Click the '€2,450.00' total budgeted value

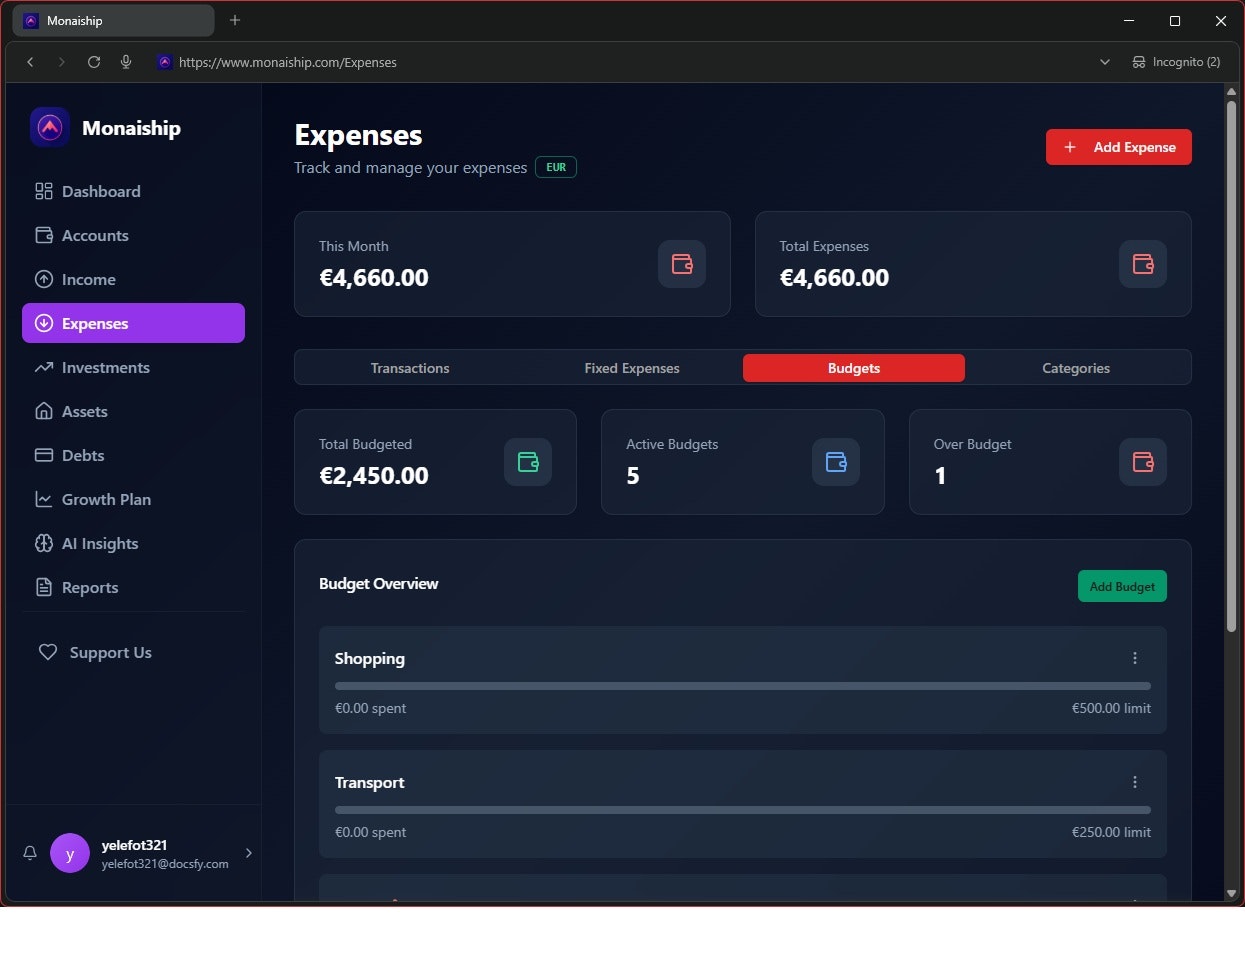click(373, 476)
